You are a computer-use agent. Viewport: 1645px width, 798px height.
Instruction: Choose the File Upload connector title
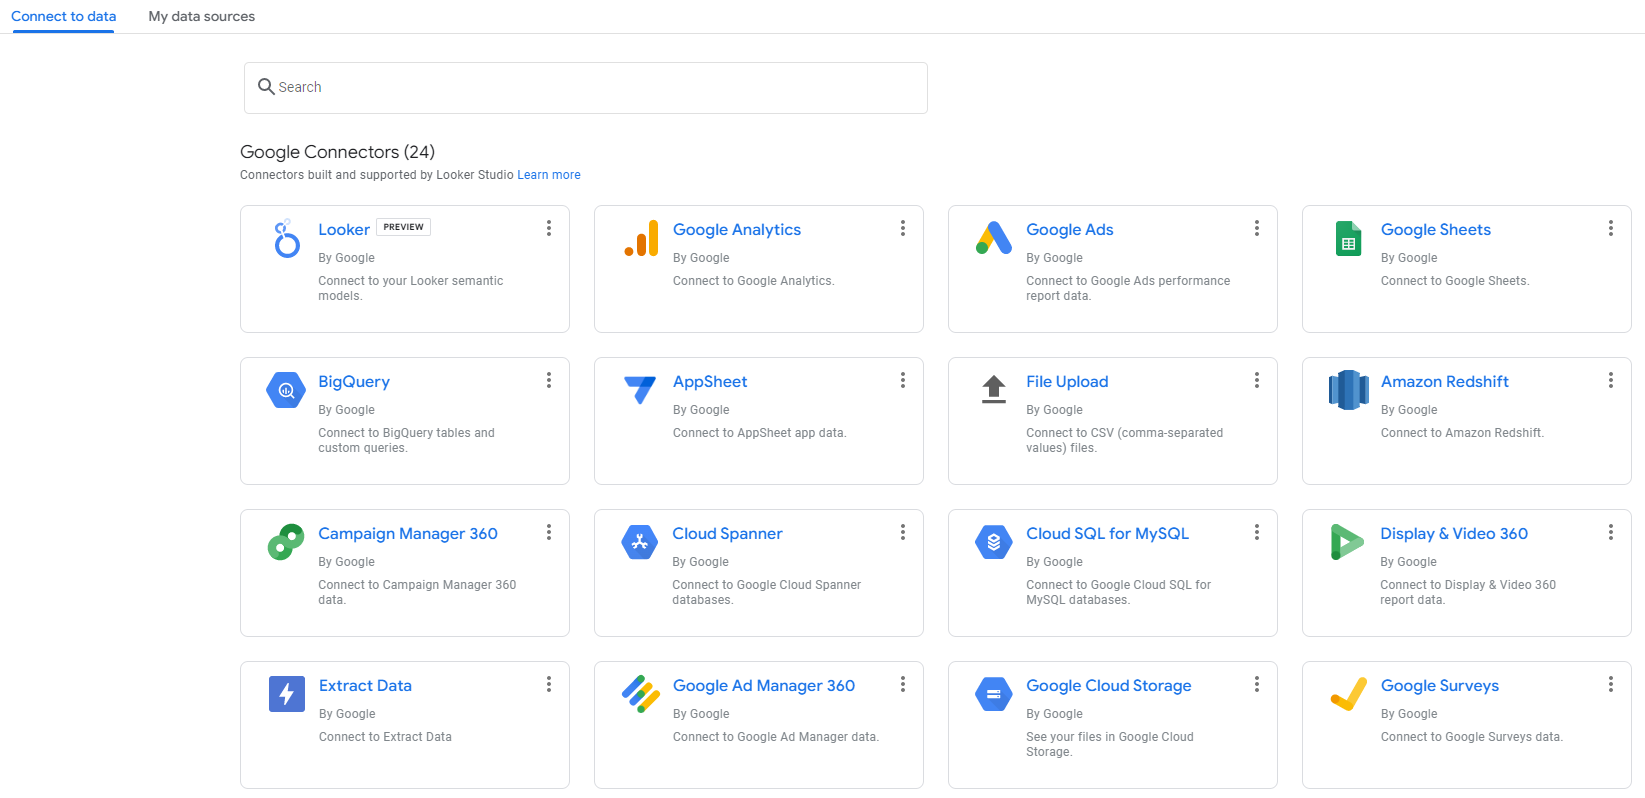click(1067, 382)
